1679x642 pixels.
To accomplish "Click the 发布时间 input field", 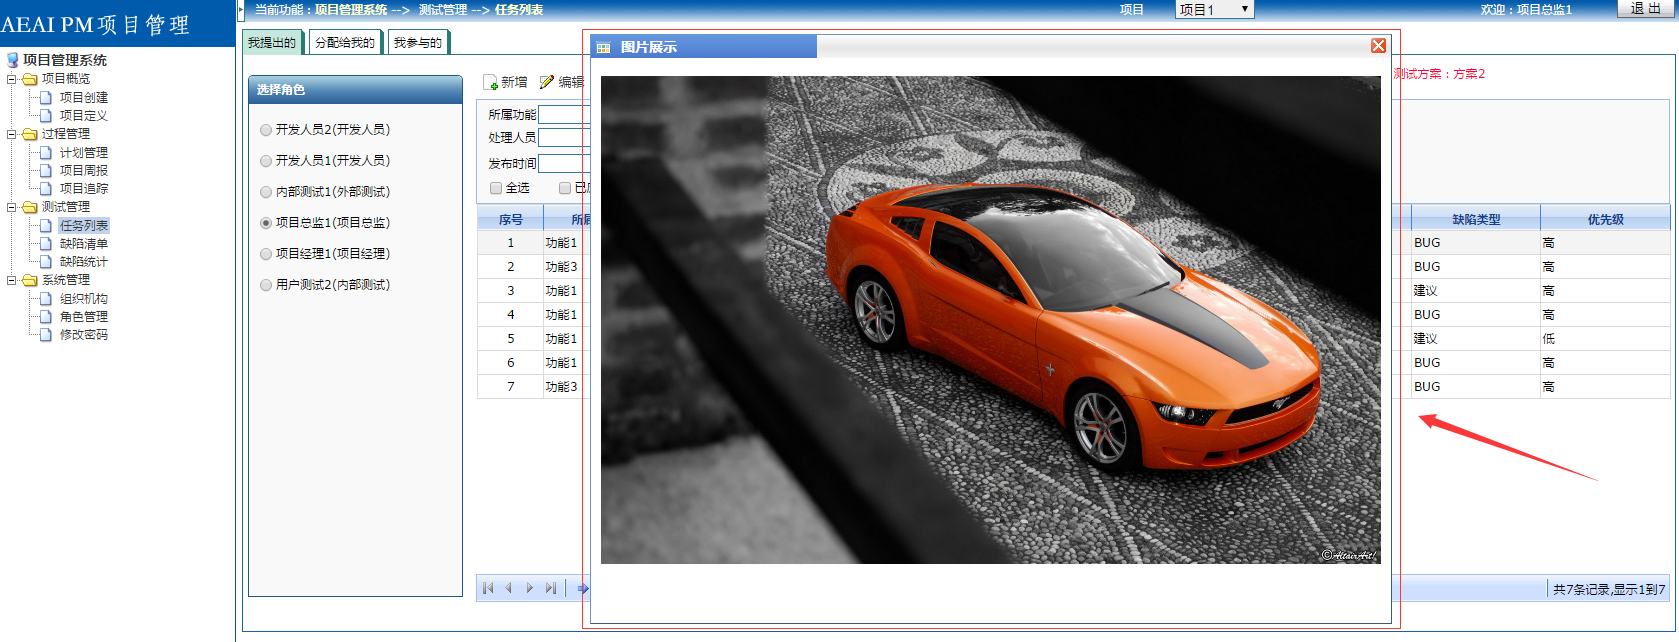I will coord(564,163).
